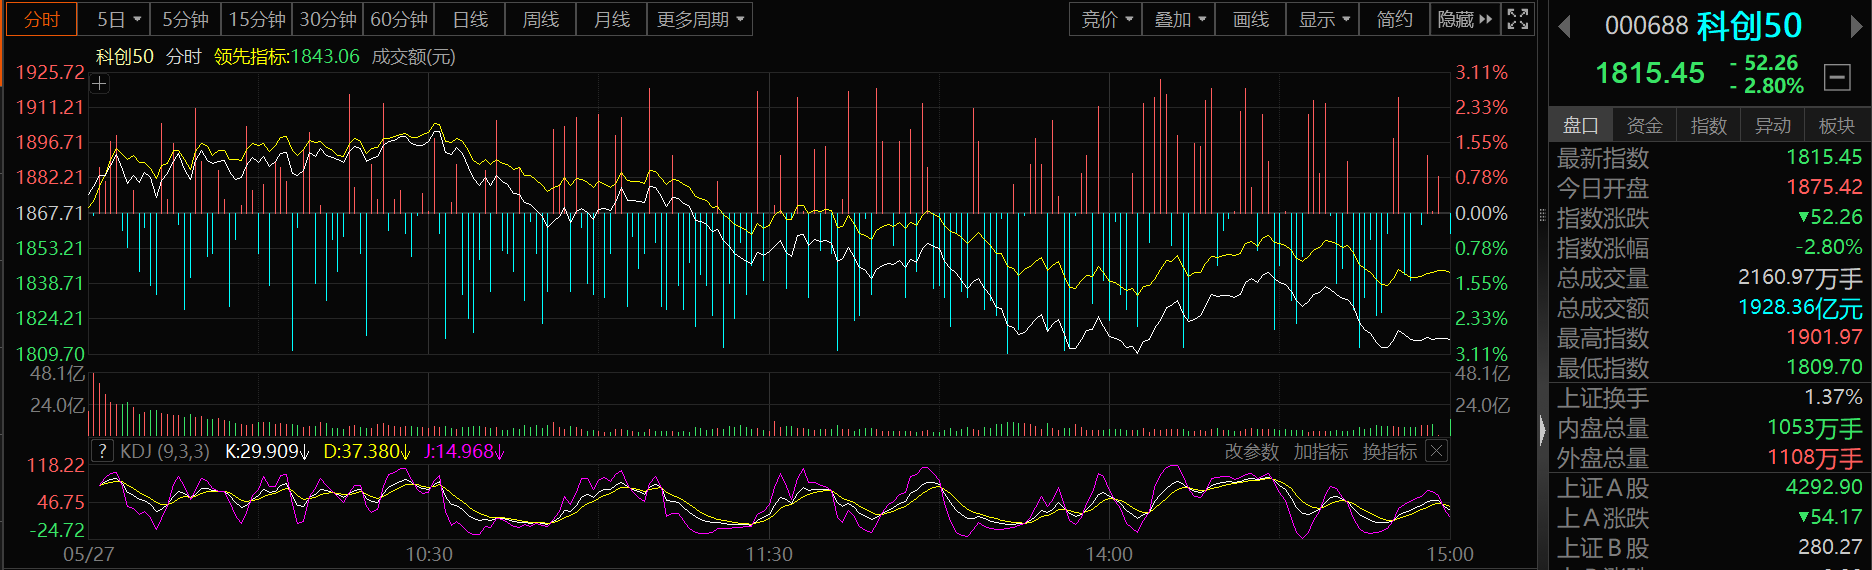Close the KDJ indicator panel
Viewport: 1872px width, 570px height.
pyautogui.click(x=1436, y=451)
